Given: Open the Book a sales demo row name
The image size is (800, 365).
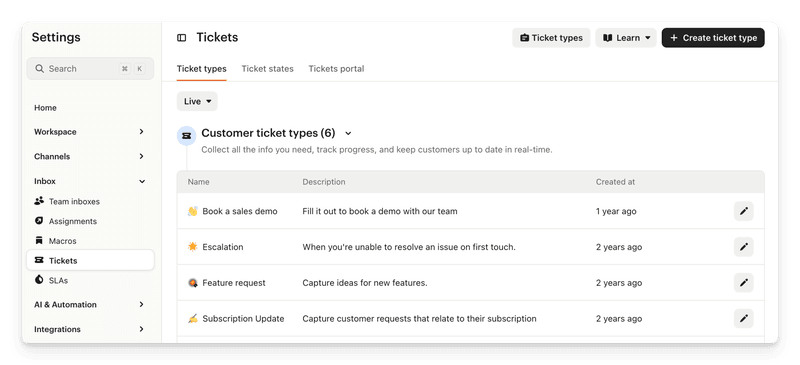Looking at the screenshot, I should pos(240,211).
